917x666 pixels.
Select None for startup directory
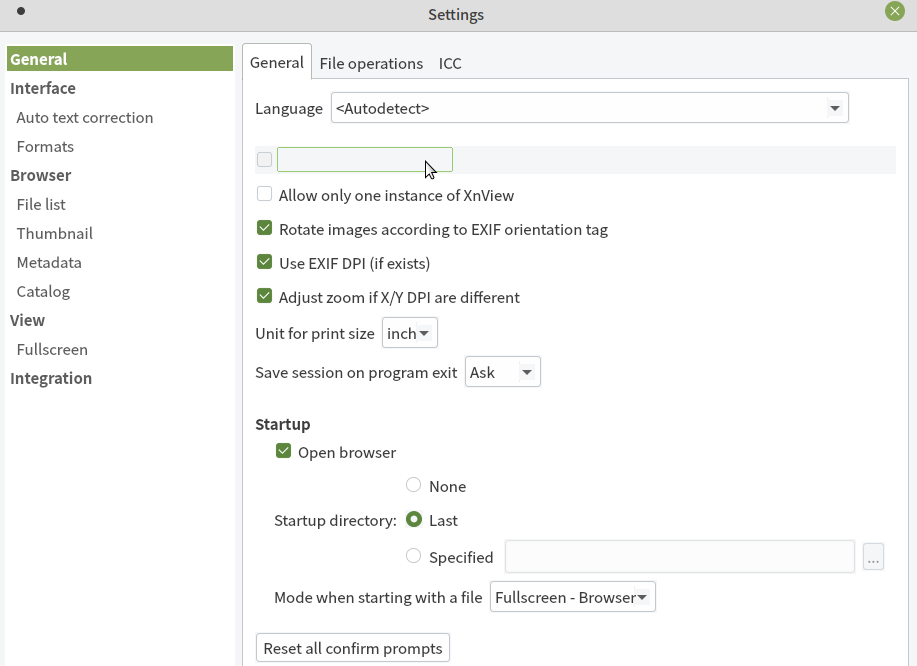(x=414, y=486)
